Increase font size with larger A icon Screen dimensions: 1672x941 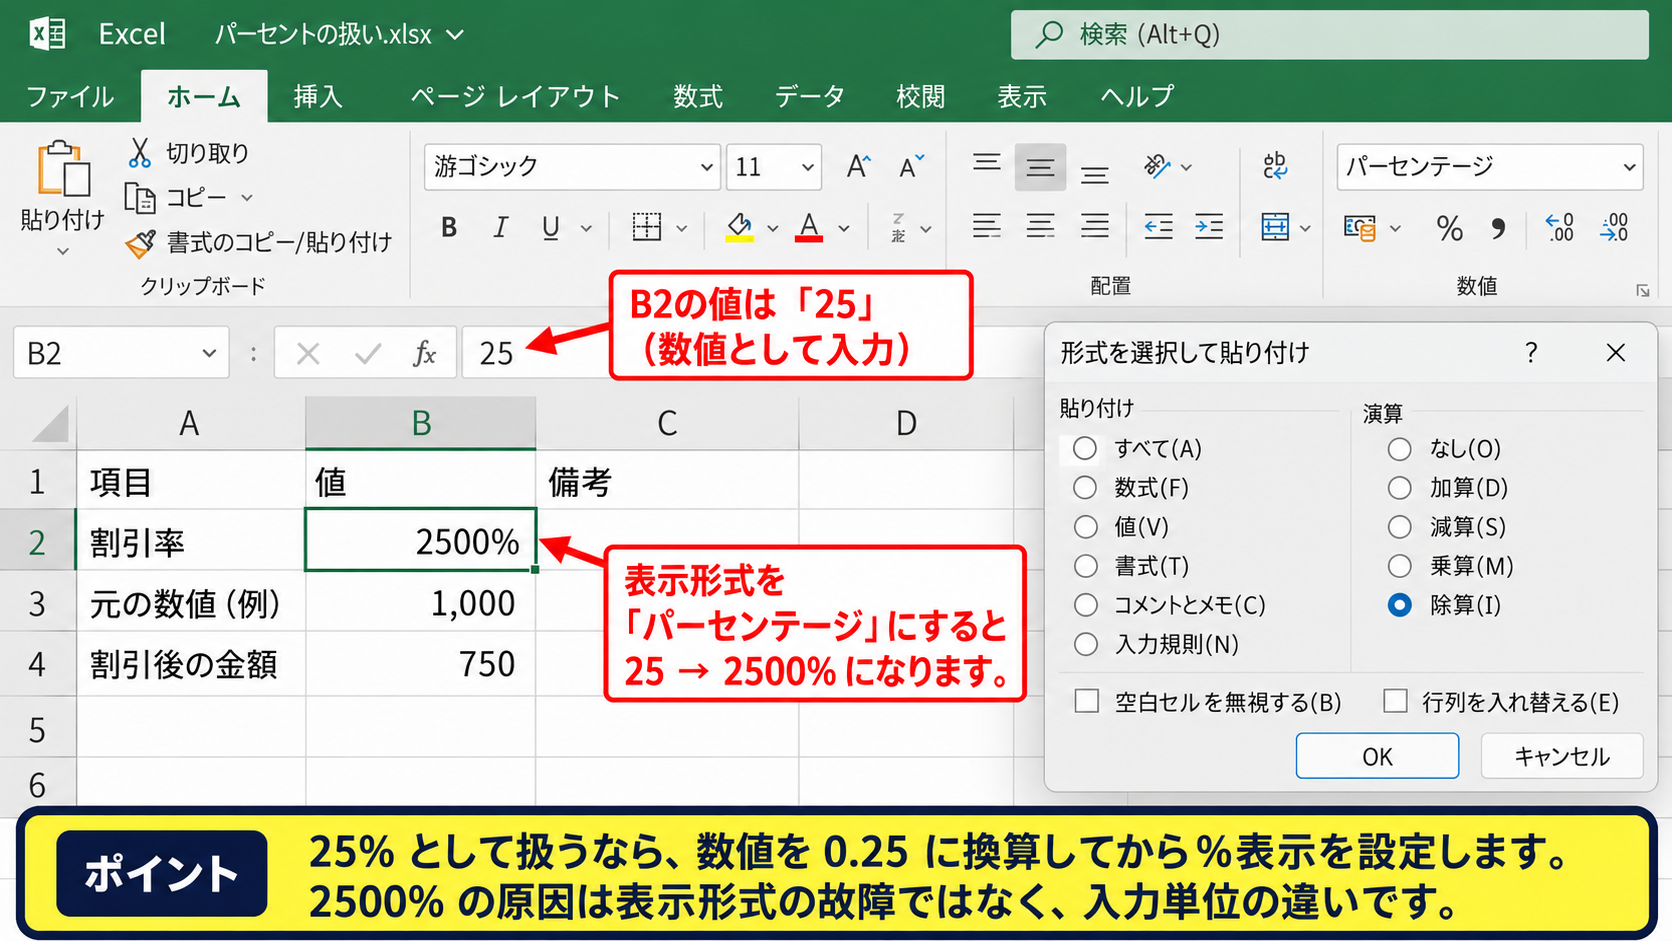858,166
